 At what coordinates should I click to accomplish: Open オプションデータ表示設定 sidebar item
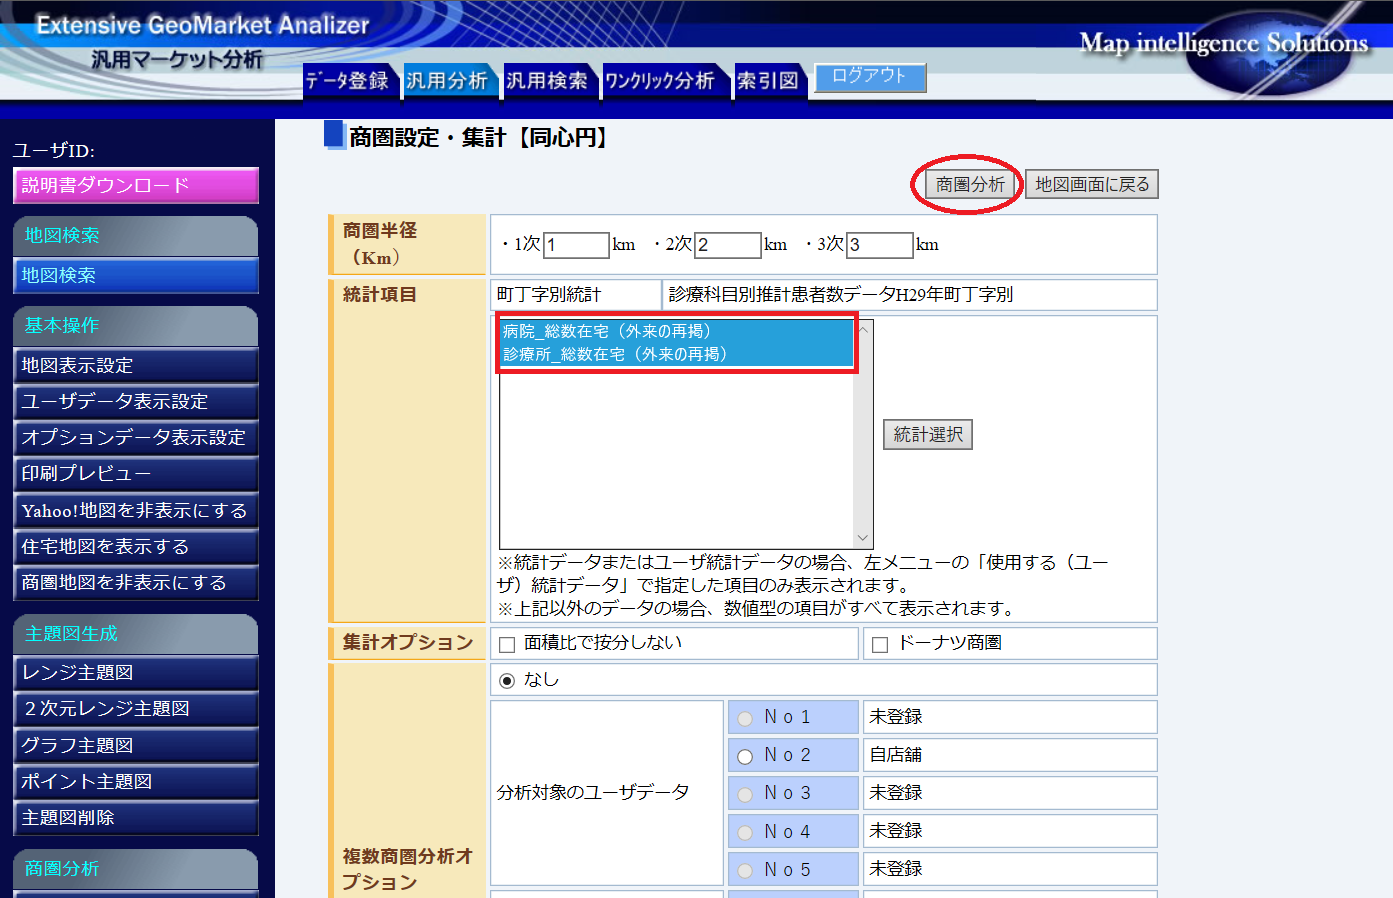click(136, 437)
